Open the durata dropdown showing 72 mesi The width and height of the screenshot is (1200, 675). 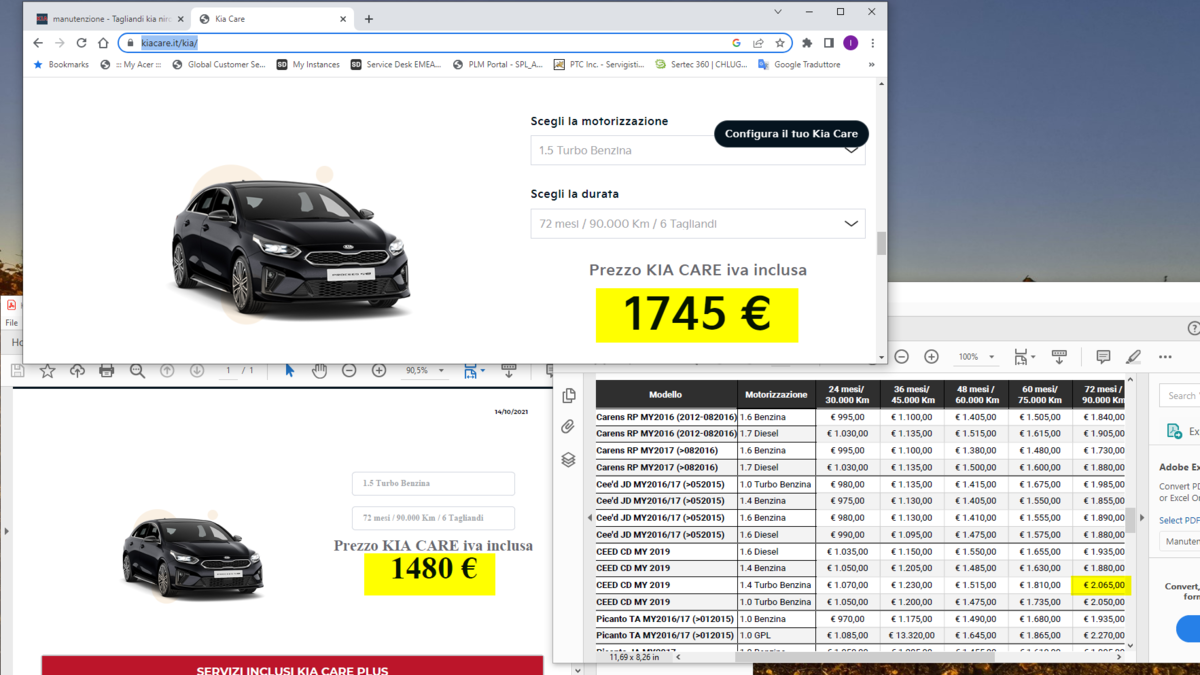coord(698,224)
